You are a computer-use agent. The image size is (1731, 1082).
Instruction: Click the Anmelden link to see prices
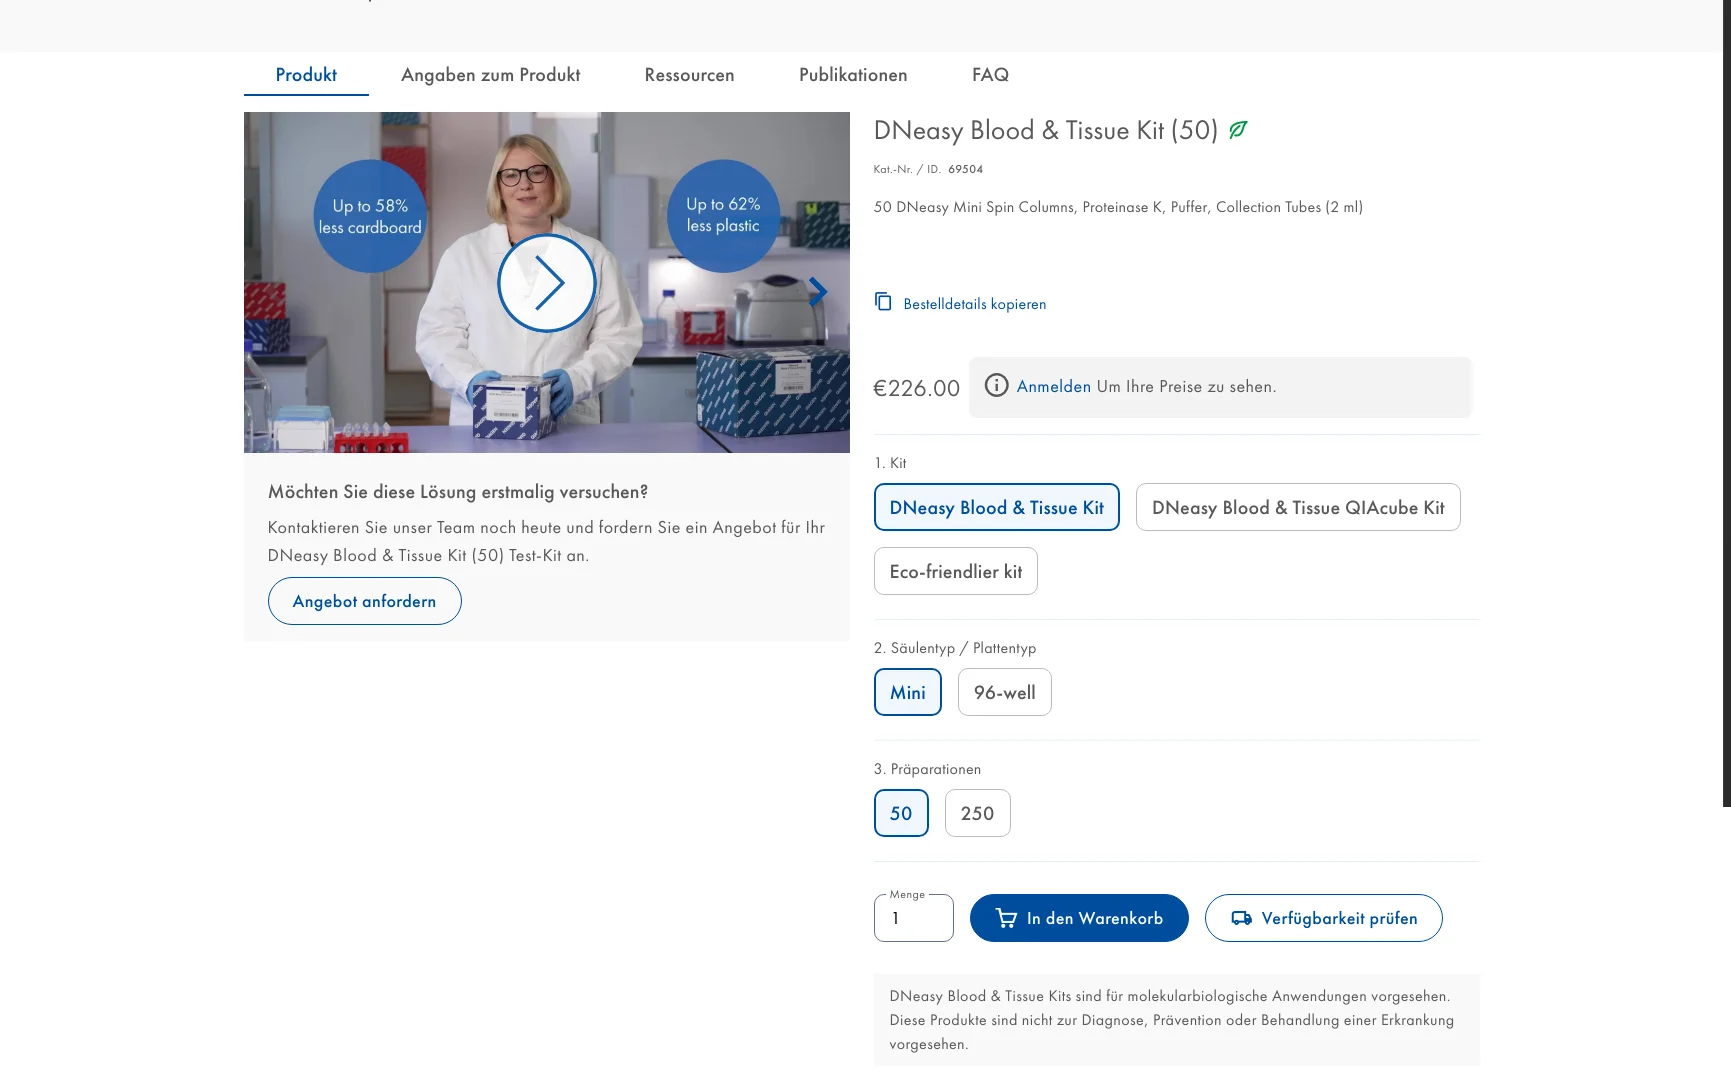click(1054, 386)
